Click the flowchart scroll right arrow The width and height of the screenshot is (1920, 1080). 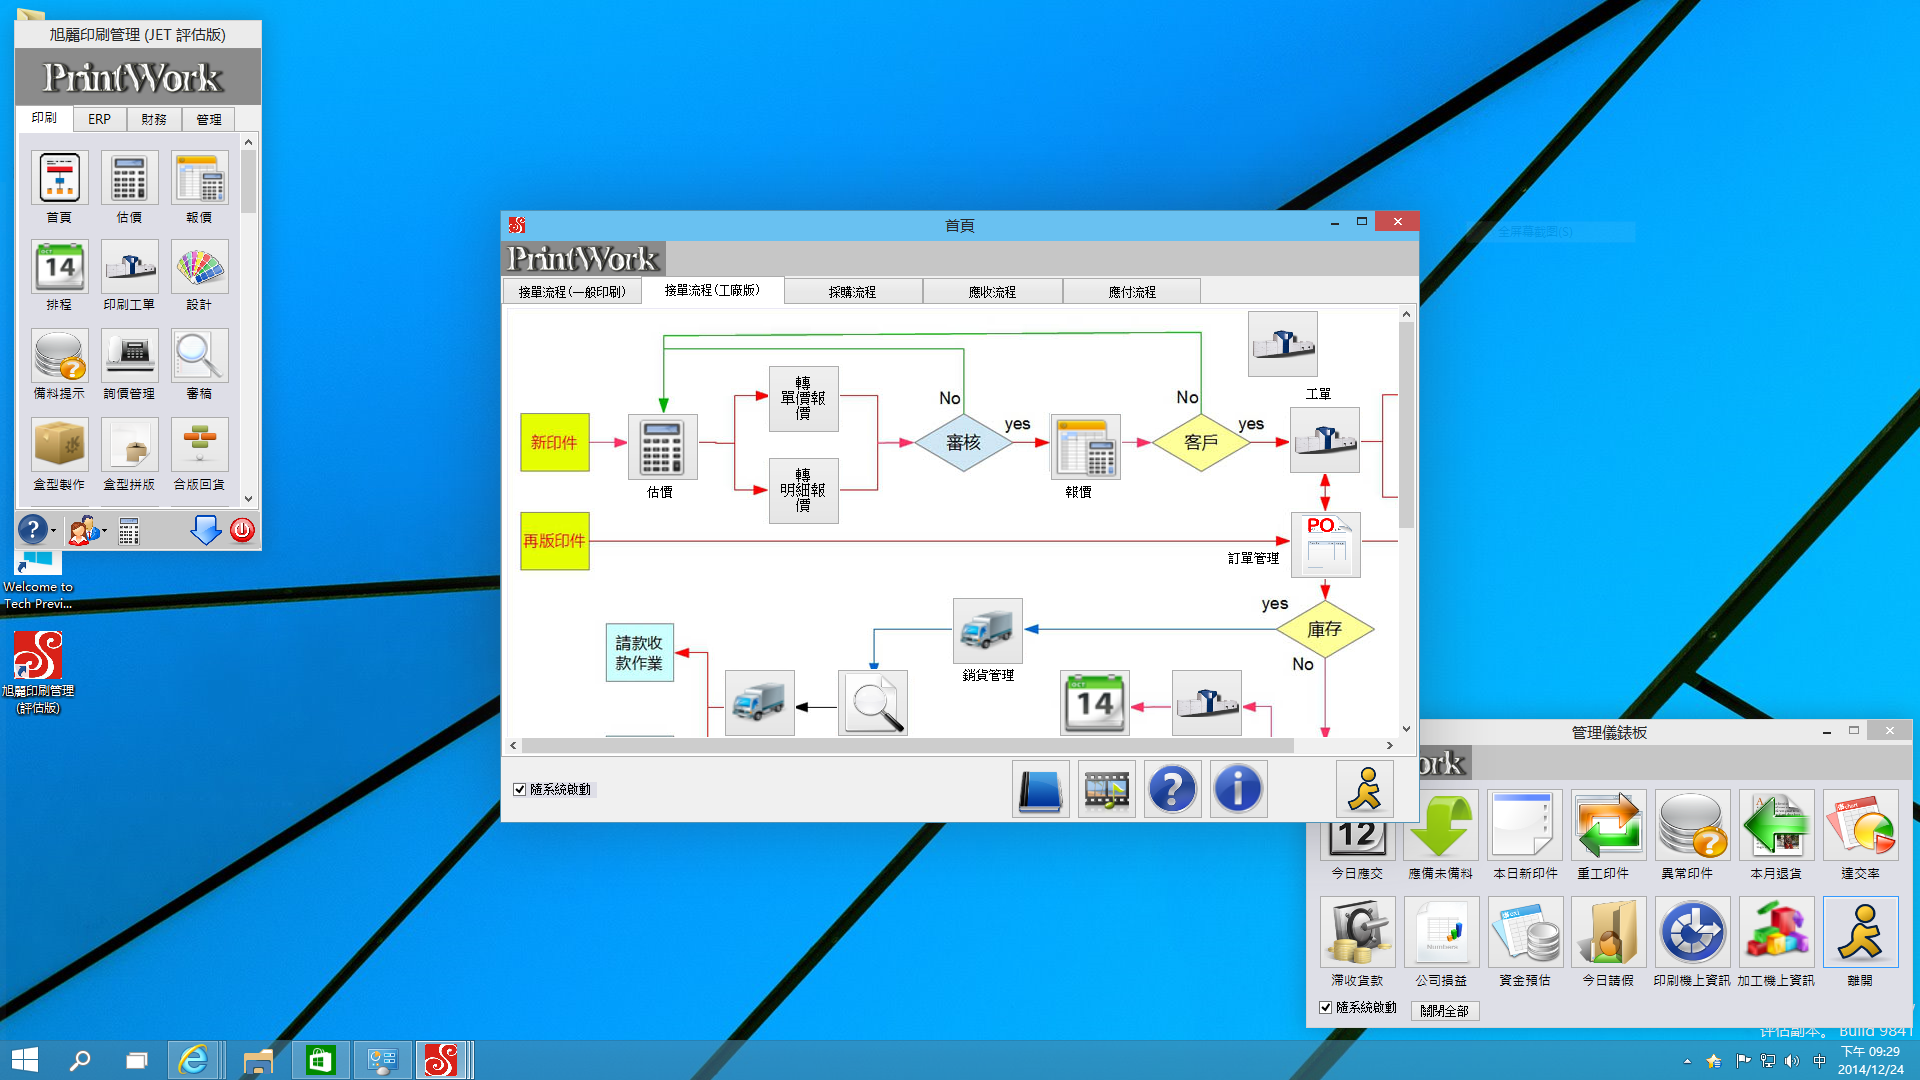point(1389,745)
